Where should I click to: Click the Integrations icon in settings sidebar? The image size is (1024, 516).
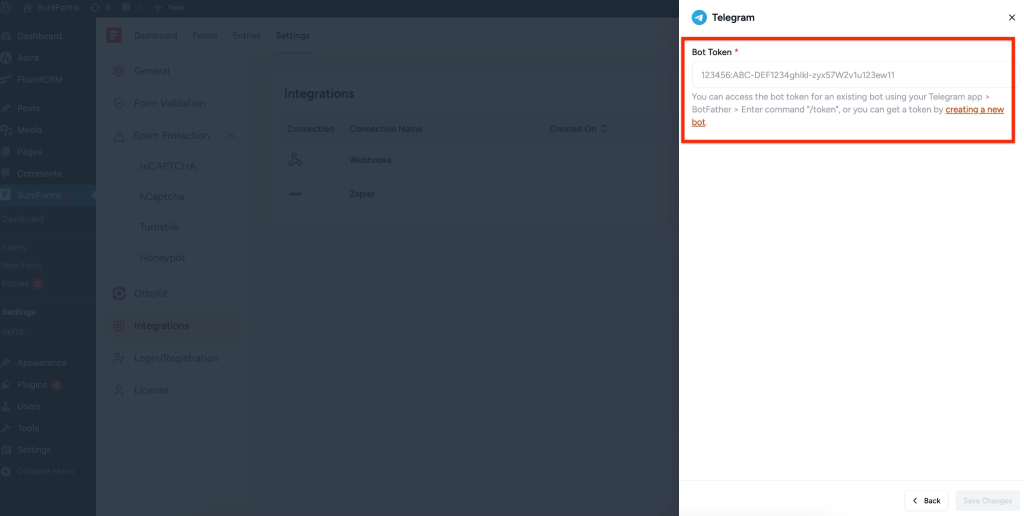[119, 325]
